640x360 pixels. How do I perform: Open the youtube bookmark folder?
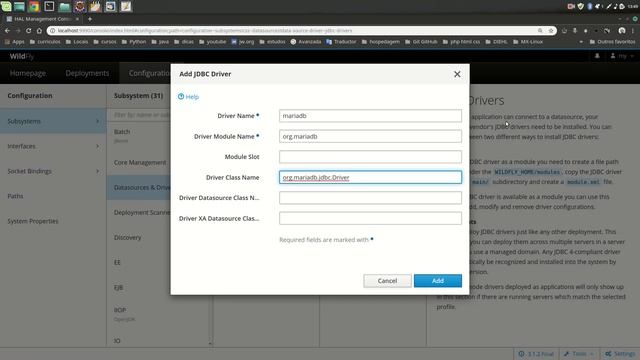click(x=212, y=42)
